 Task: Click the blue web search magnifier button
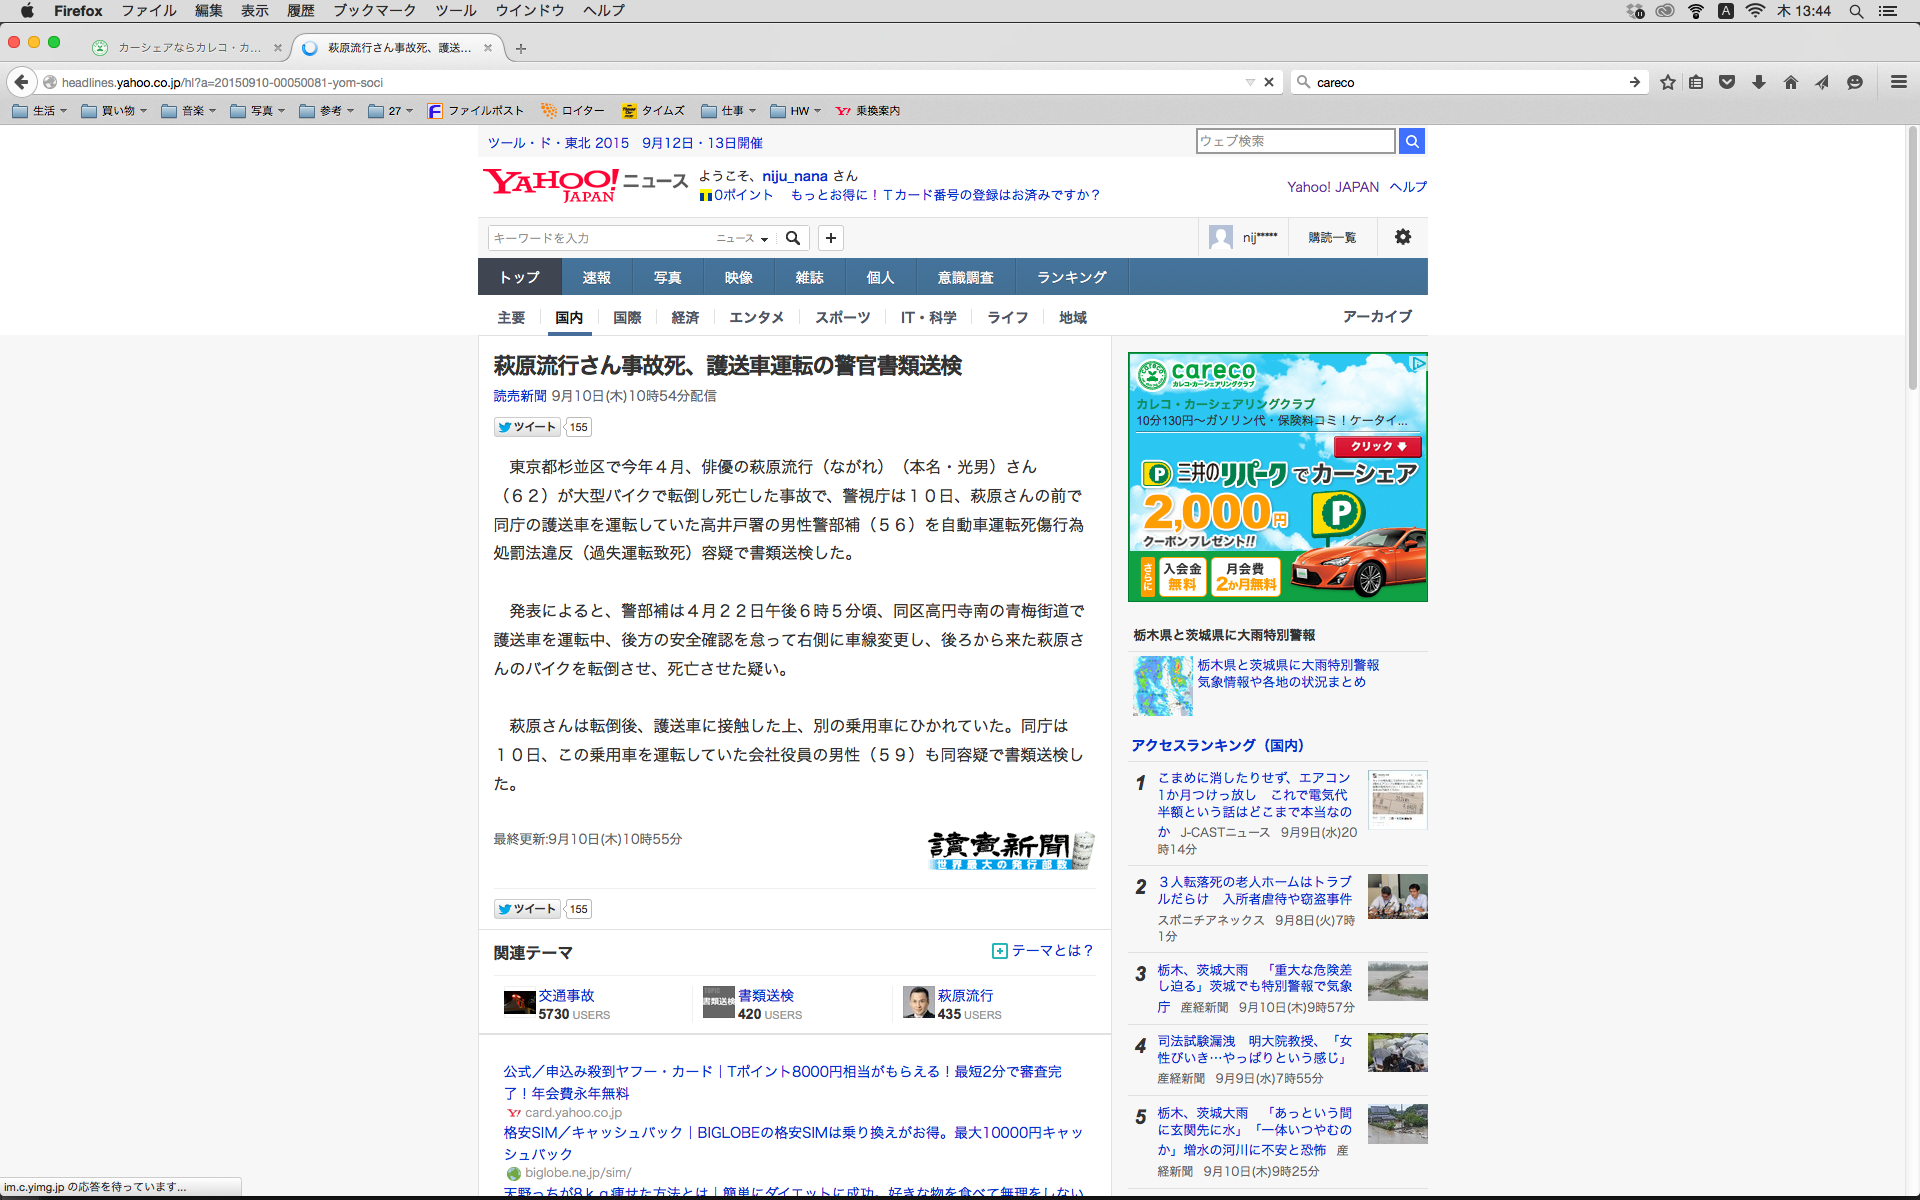click(x=1412, y=141)
